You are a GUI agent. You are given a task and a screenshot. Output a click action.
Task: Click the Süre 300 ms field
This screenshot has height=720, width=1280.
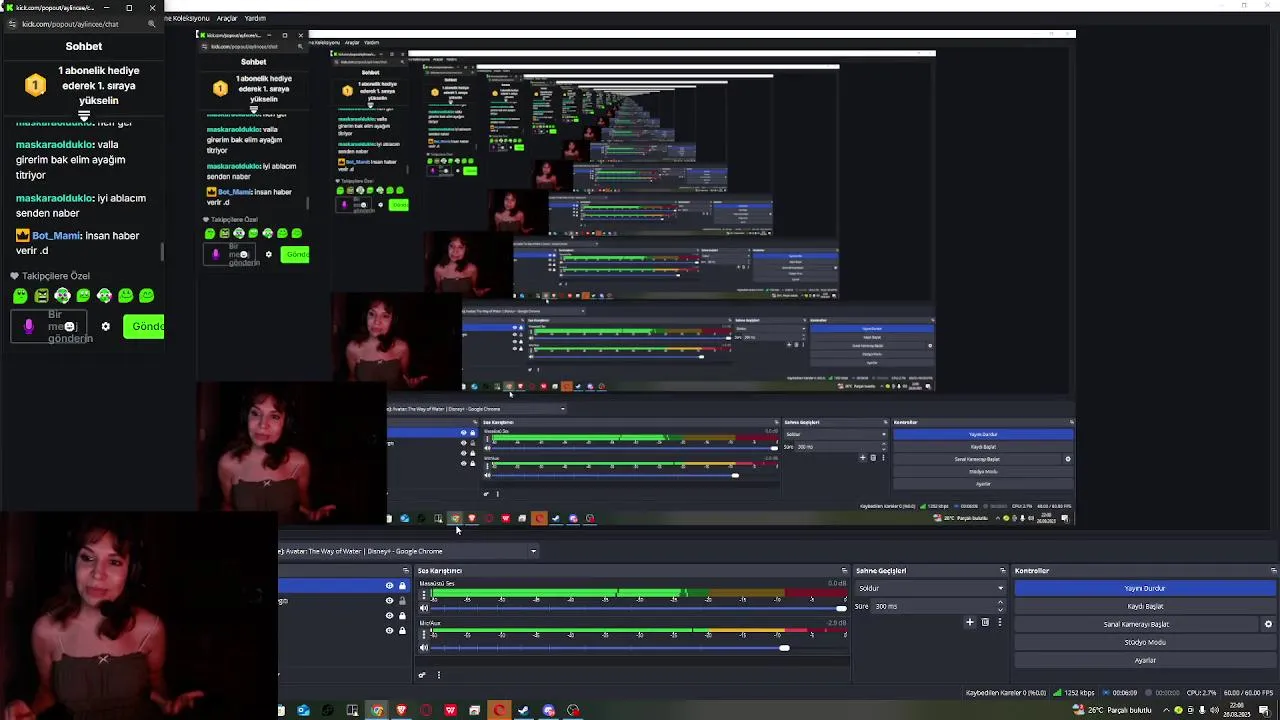click(939, 606)
